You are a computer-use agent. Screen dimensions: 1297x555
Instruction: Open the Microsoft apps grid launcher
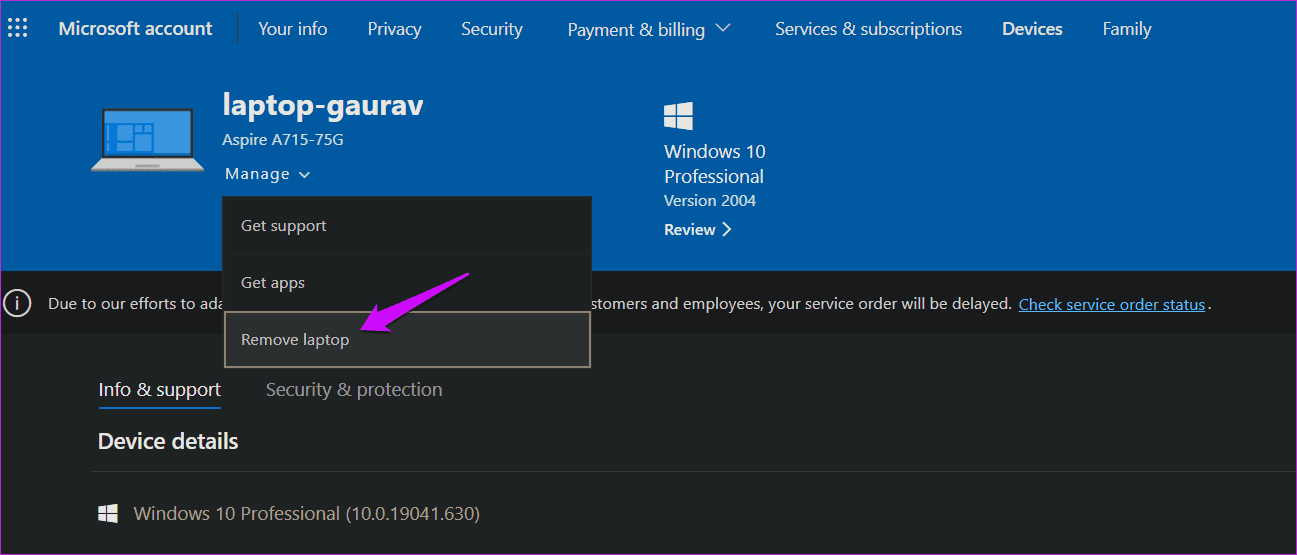pyautogui.click(x=18, y=28)
